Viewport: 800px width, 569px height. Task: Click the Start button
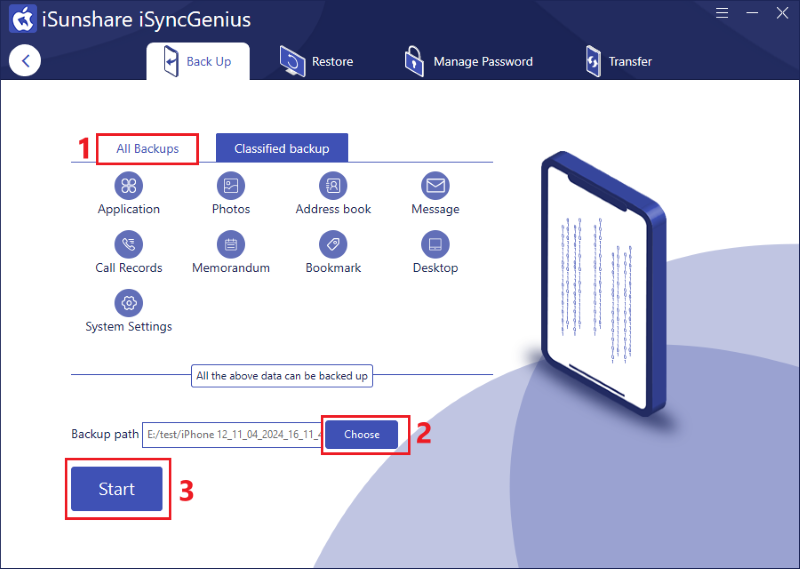(x=117, y=488)
